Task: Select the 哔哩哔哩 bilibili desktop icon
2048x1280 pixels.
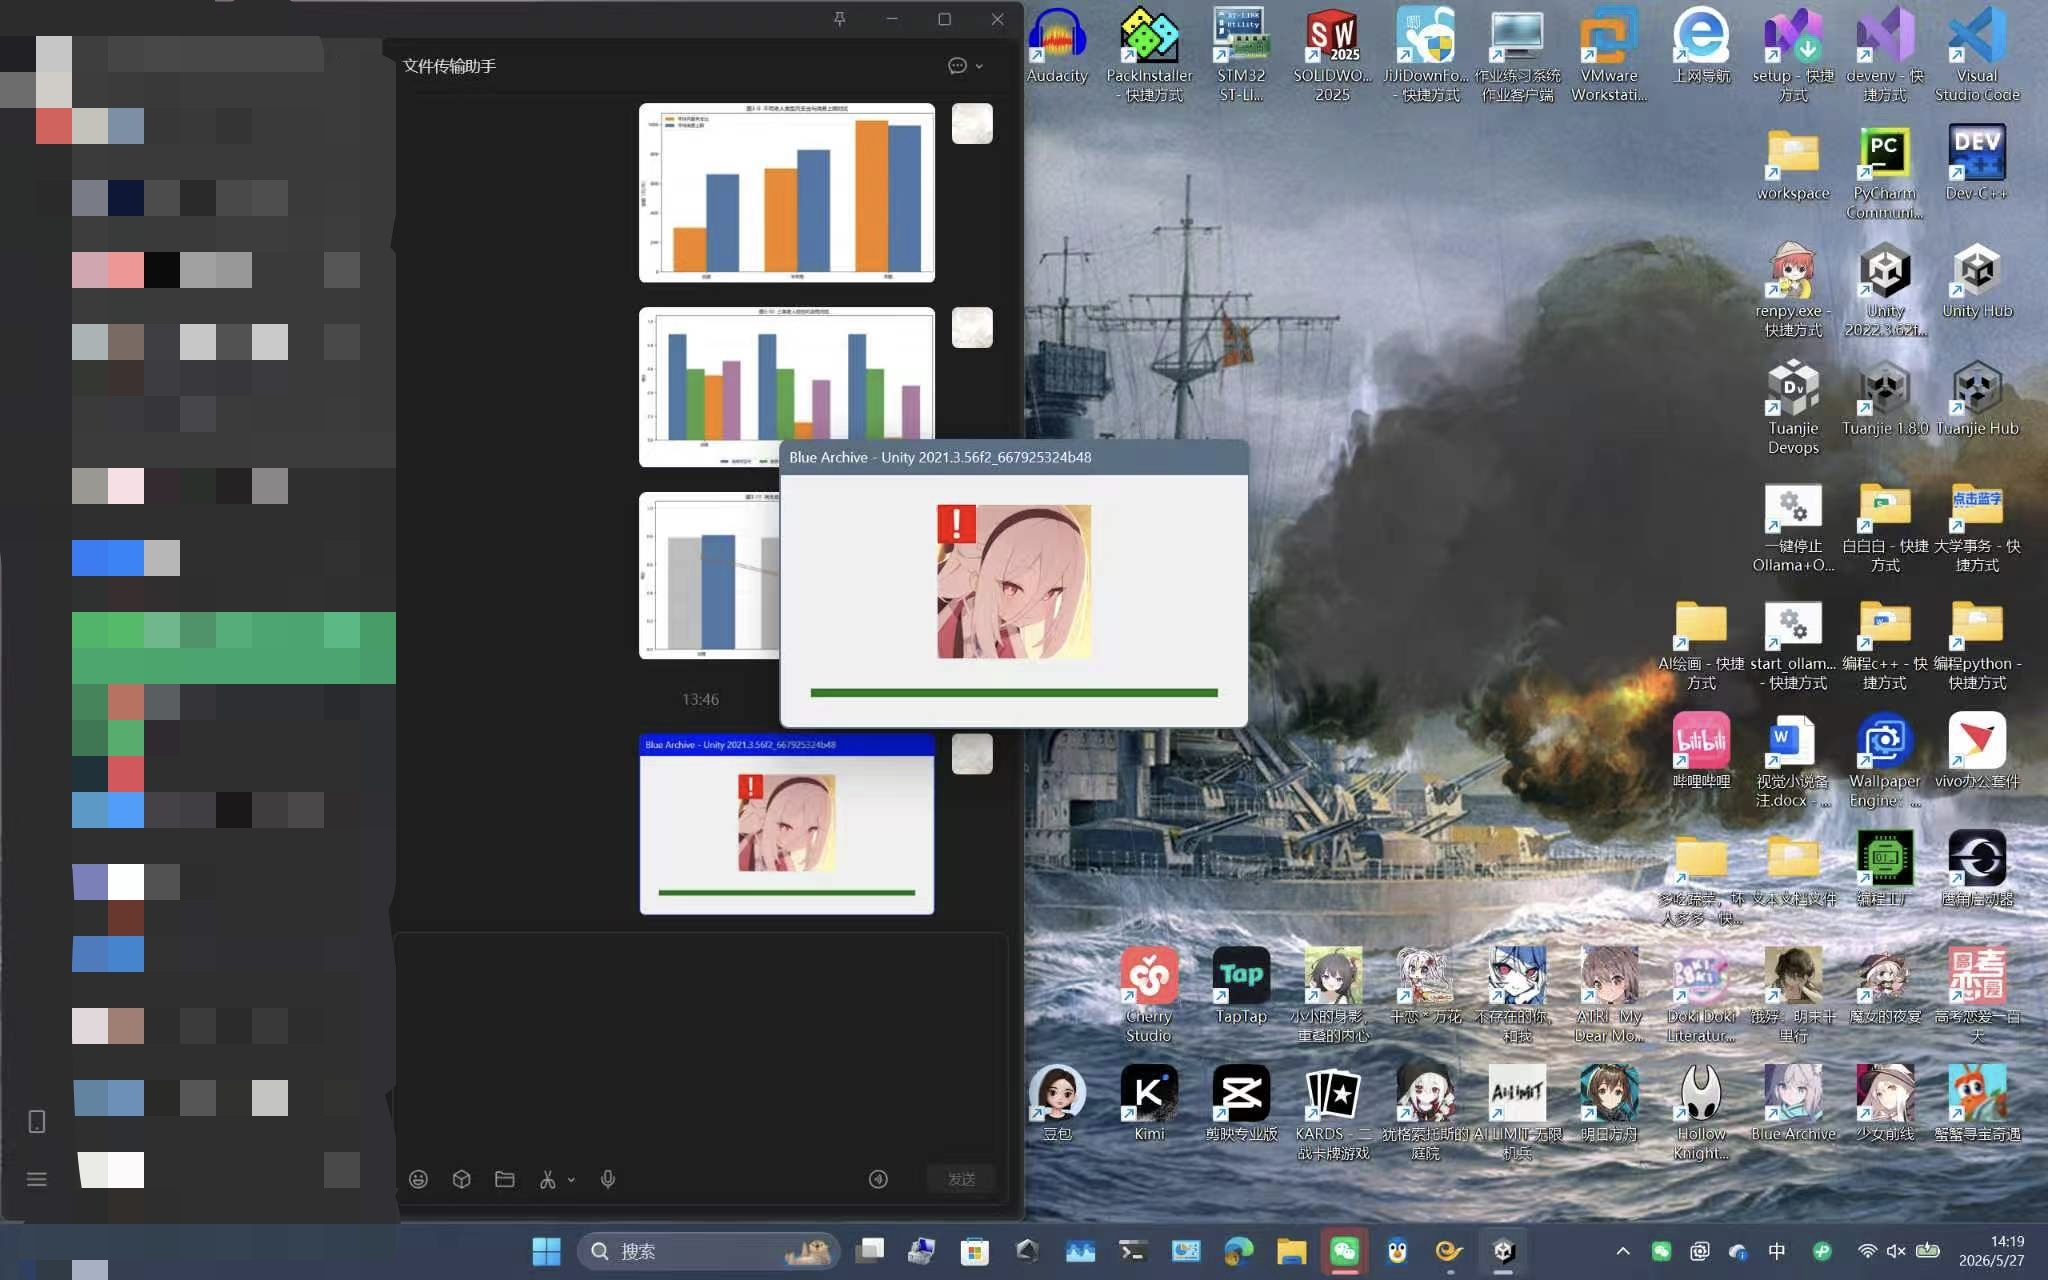Action: tap(1701, 751)
